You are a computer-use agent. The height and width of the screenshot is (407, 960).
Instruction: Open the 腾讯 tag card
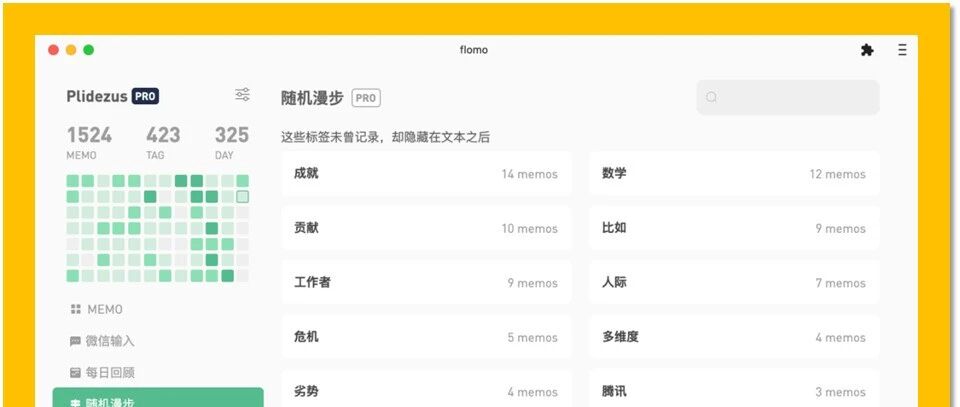pos(734,389)
